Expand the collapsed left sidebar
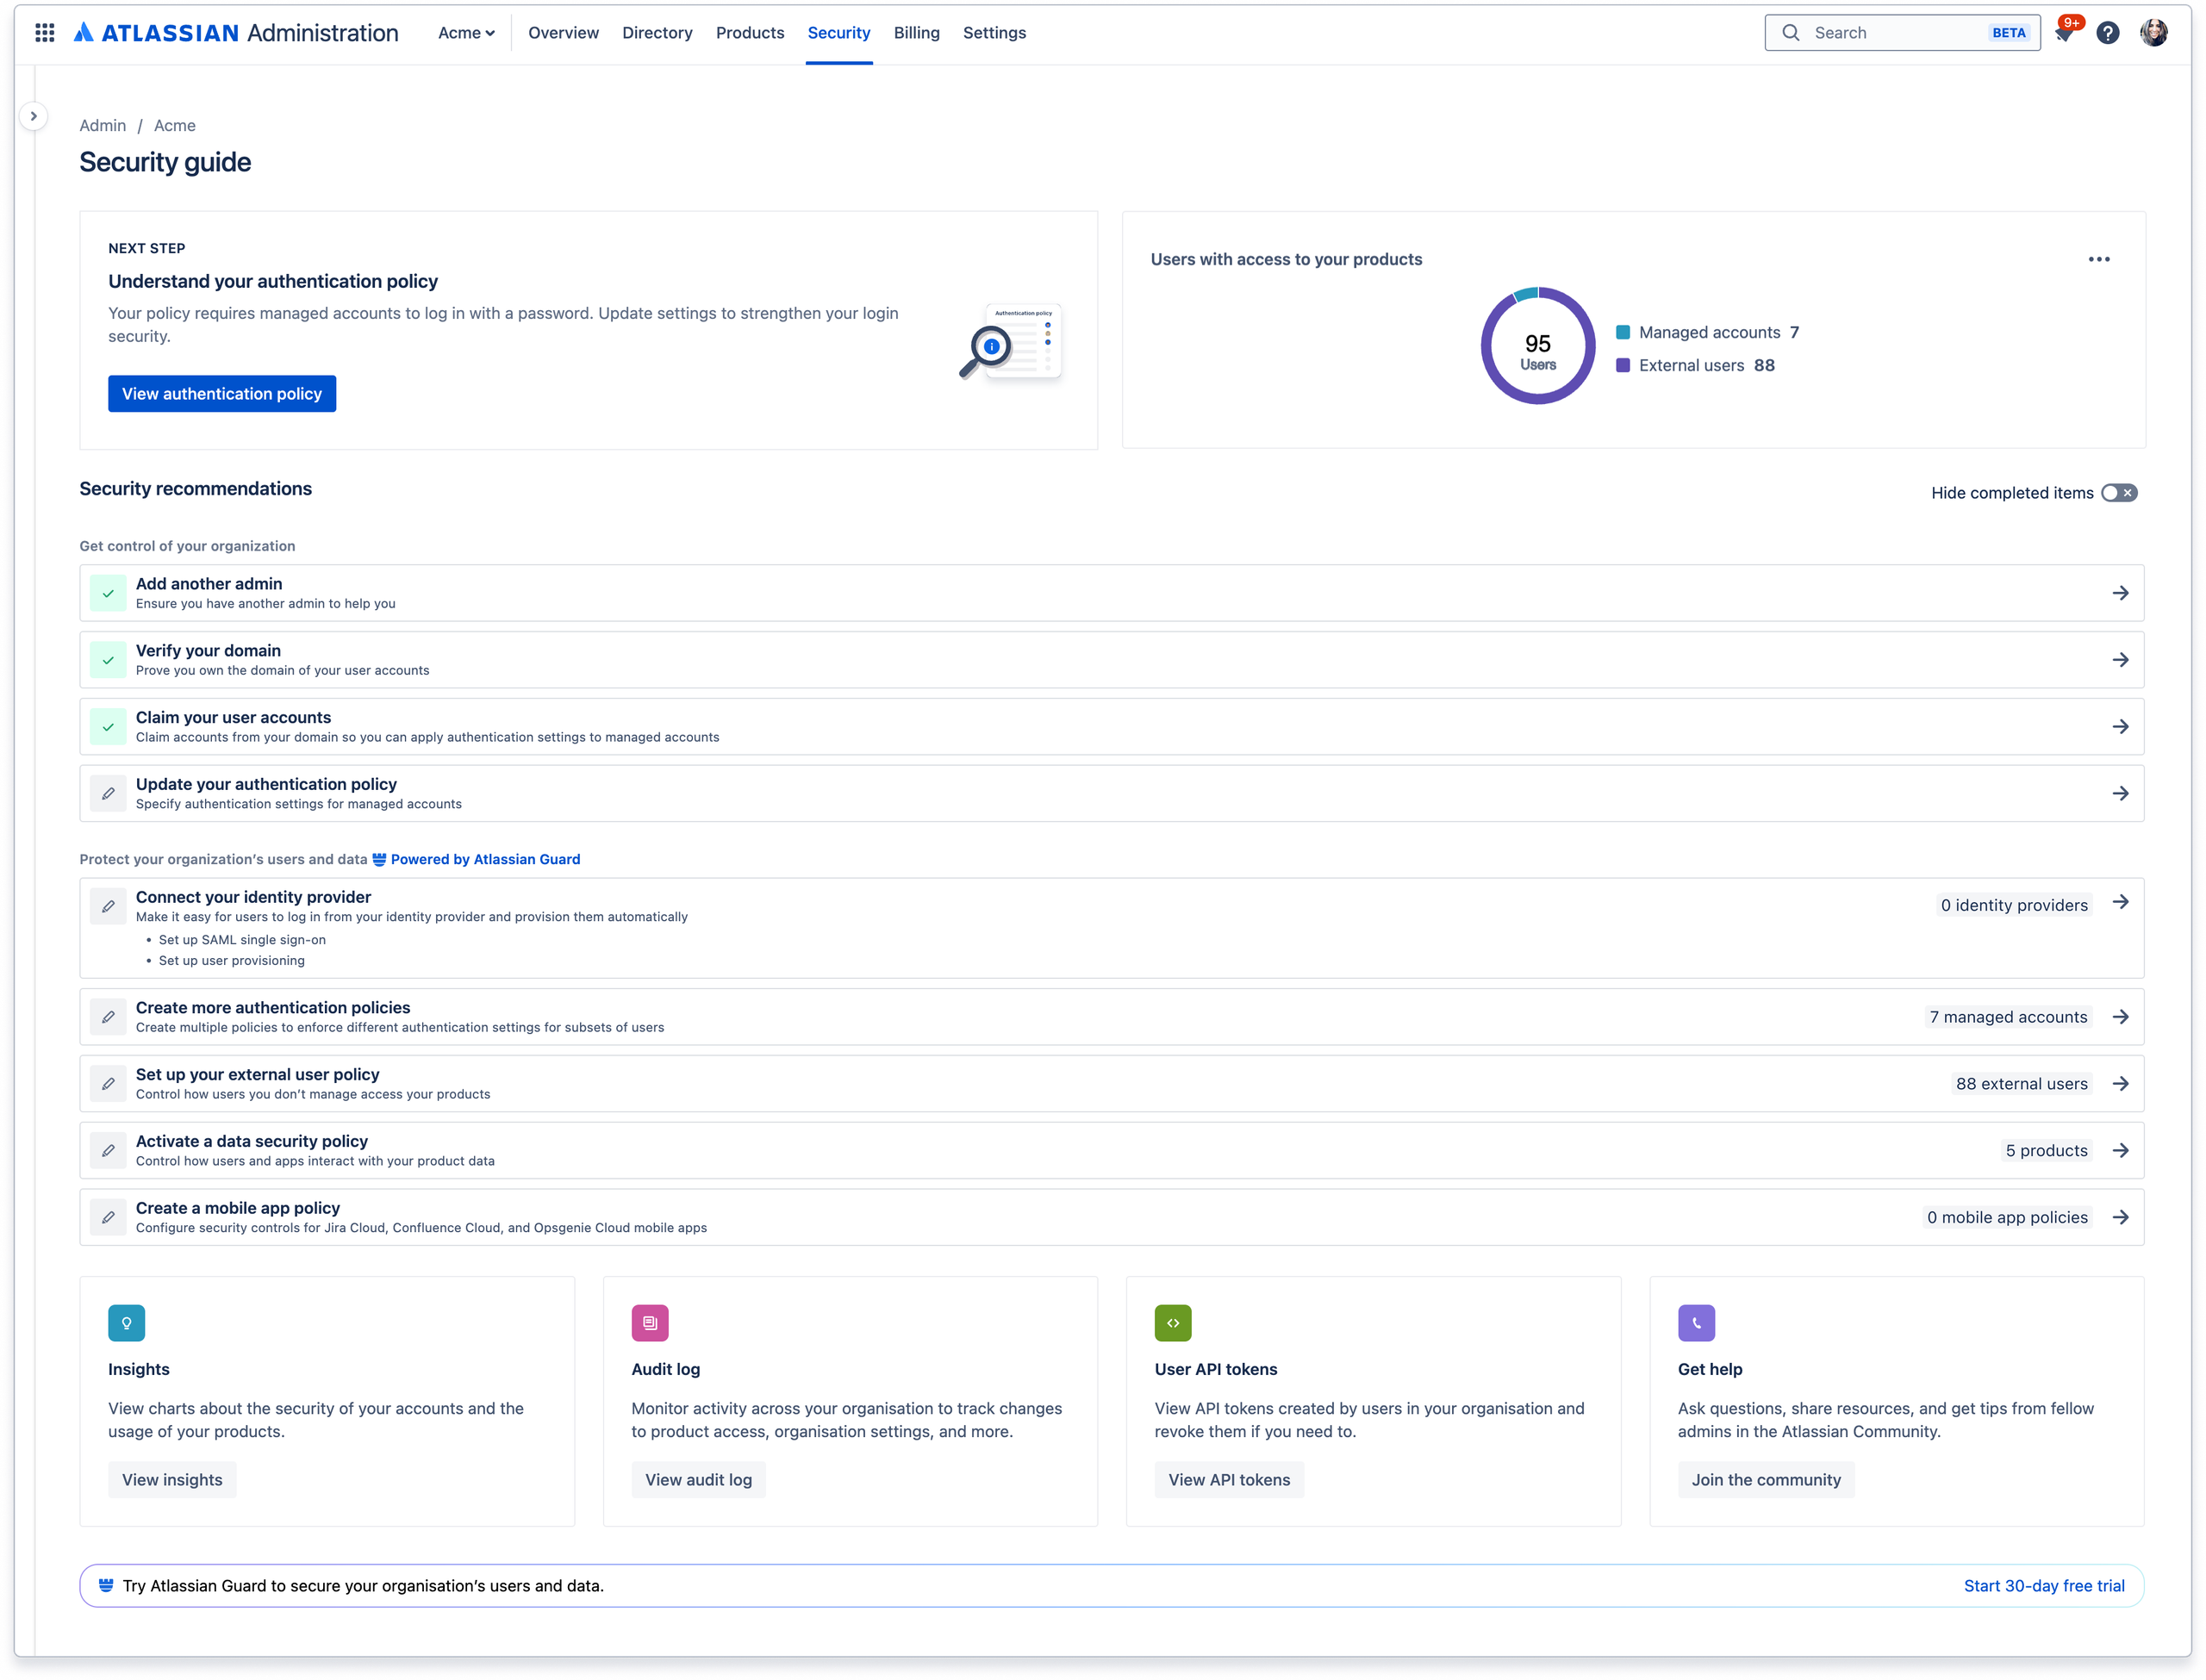2206x1680 pixels. [34, 116]
